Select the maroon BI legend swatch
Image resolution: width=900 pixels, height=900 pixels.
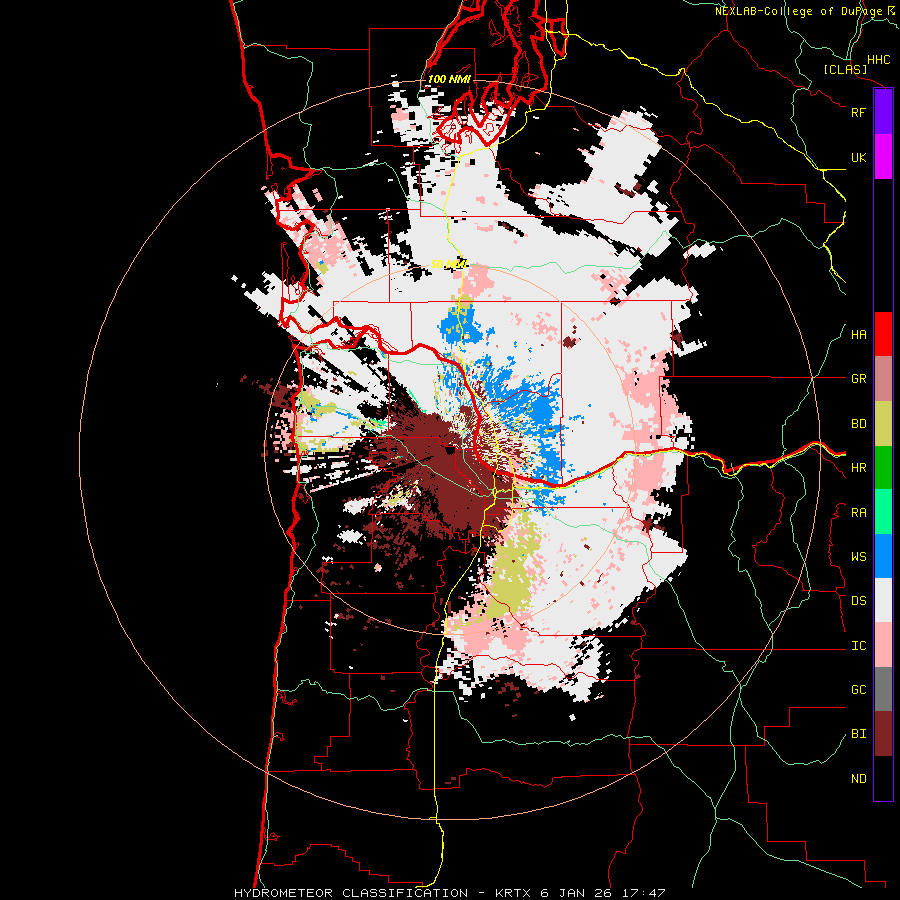(x=883, y=734)
